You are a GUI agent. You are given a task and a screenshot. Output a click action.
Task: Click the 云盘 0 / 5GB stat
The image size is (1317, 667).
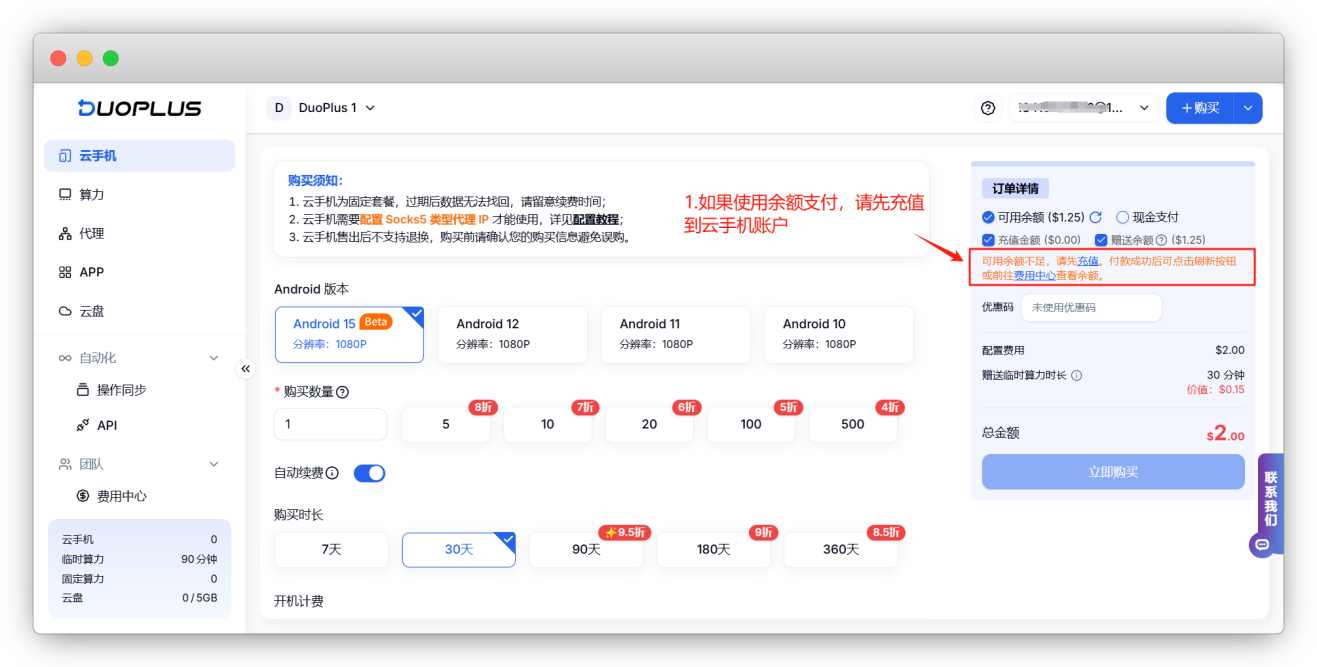click(139, 598)
